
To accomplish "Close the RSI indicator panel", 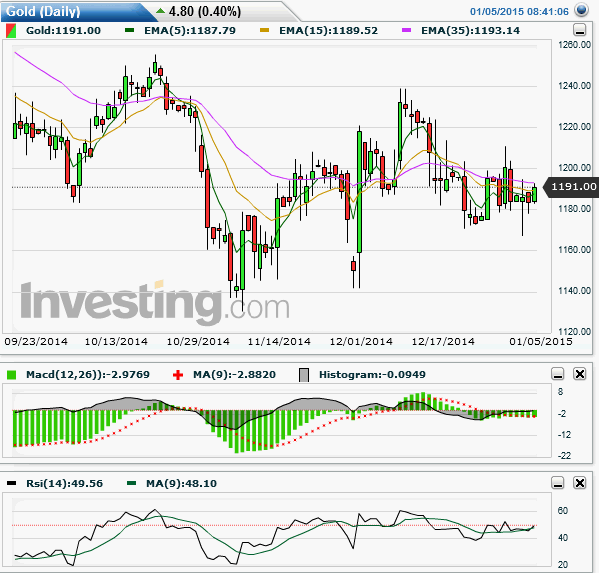I will 580,483.
